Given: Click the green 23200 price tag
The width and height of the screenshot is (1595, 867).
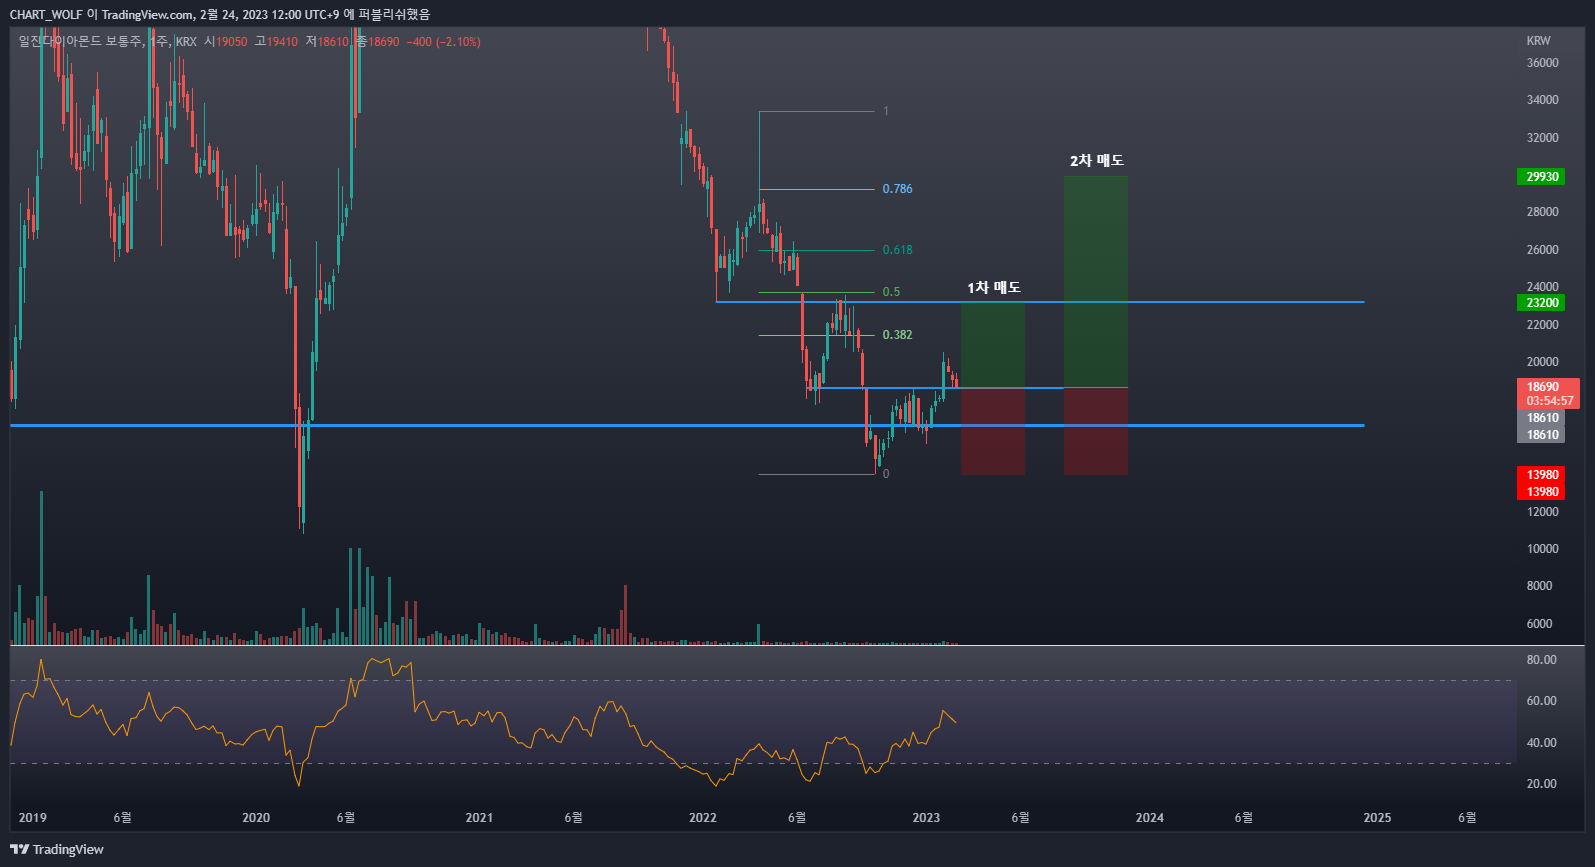Looking at the screenshot, I should 1541,303.
